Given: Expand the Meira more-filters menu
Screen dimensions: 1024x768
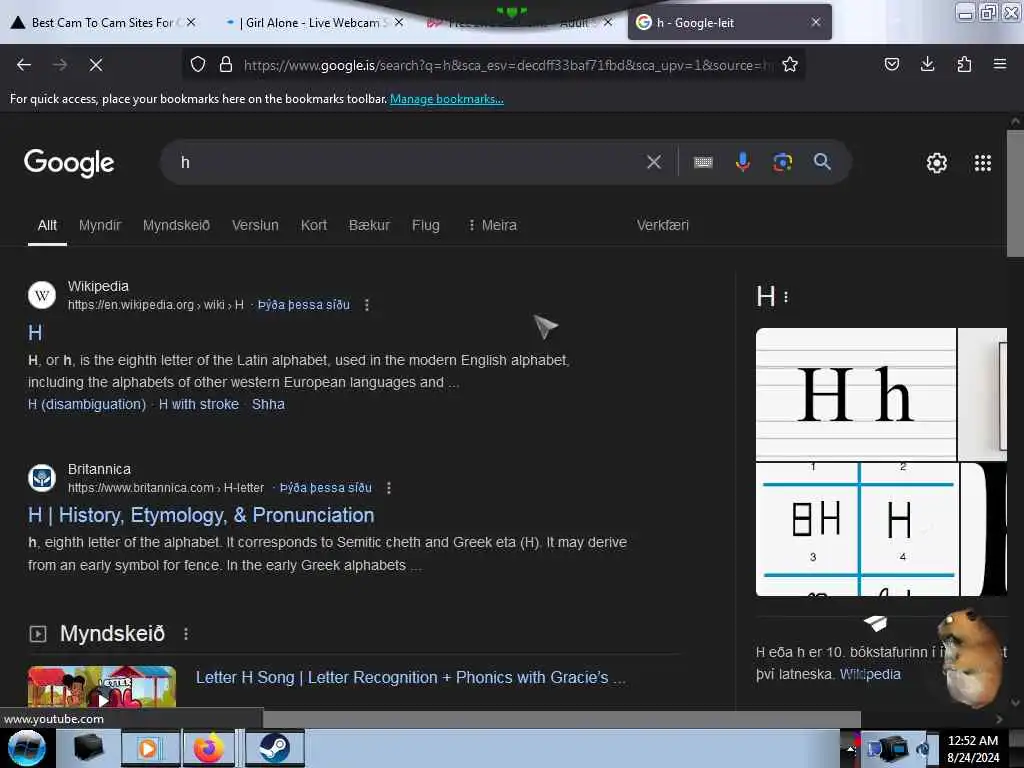Looking at the screenshot, I should click(x=492, y=225).
